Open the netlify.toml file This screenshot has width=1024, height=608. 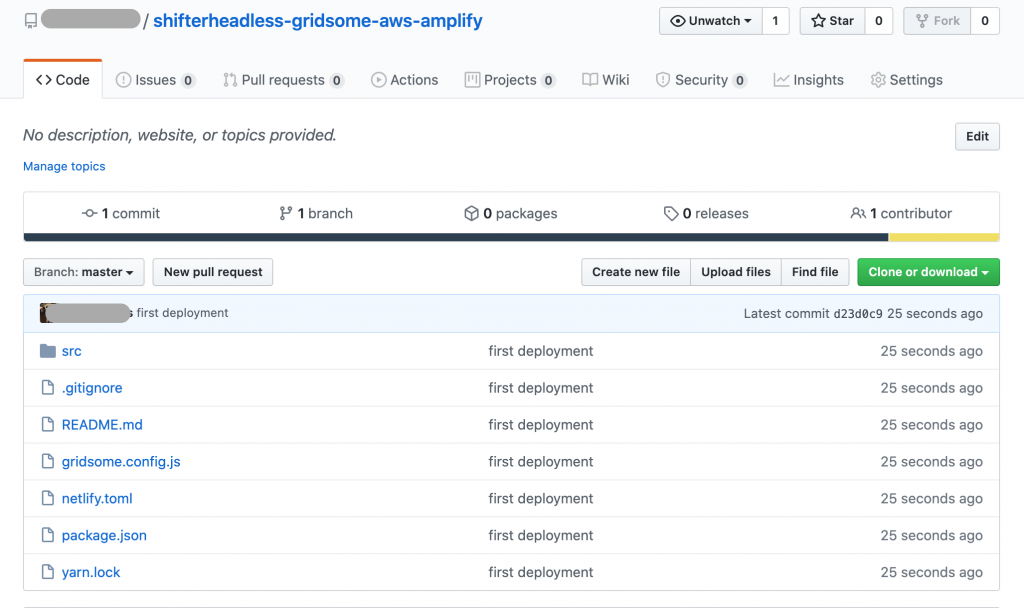coord(97,498)
